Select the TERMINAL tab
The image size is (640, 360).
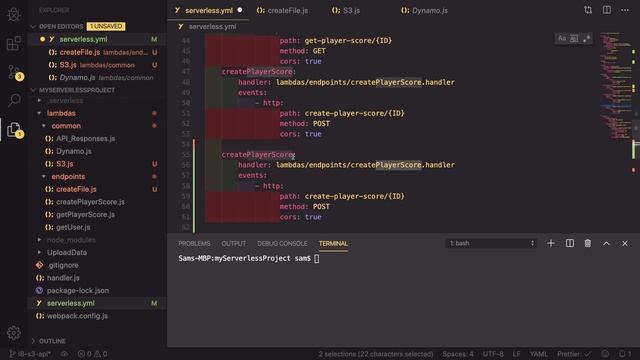click(x=333, y=243)
